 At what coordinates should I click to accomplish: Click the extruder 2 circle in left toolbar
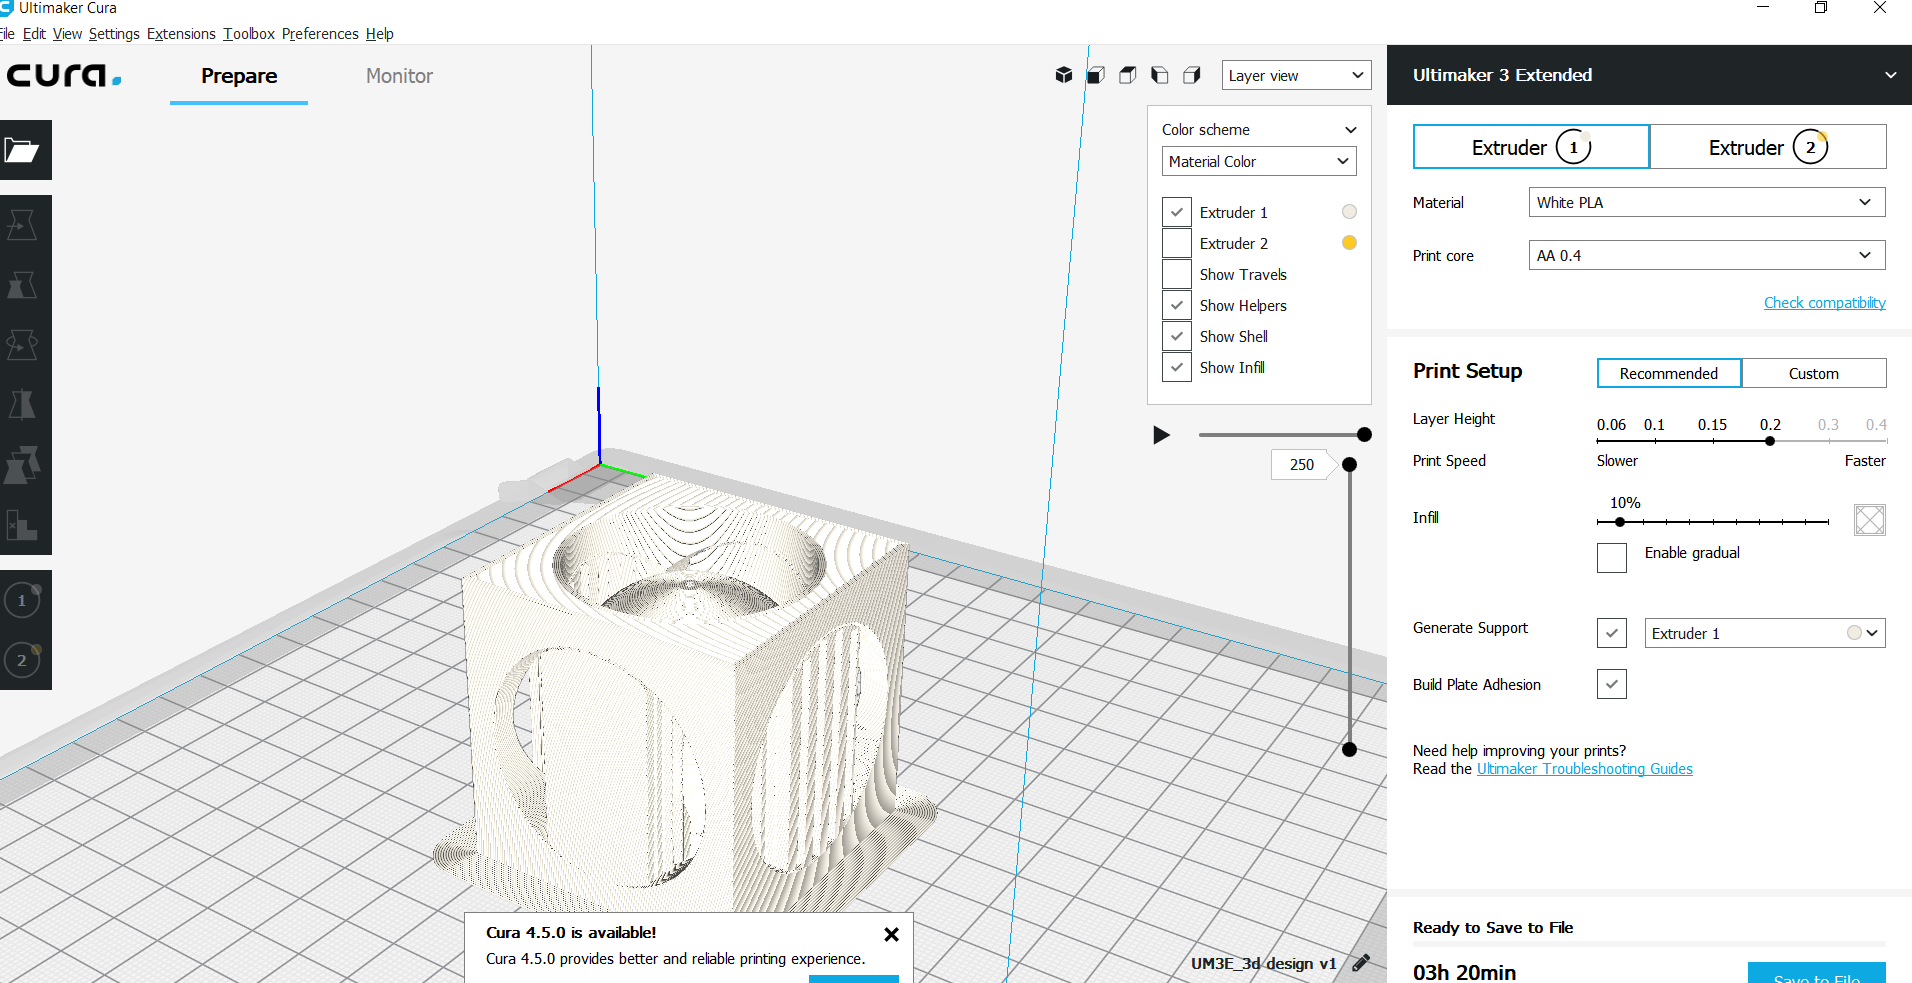point(22,660)
